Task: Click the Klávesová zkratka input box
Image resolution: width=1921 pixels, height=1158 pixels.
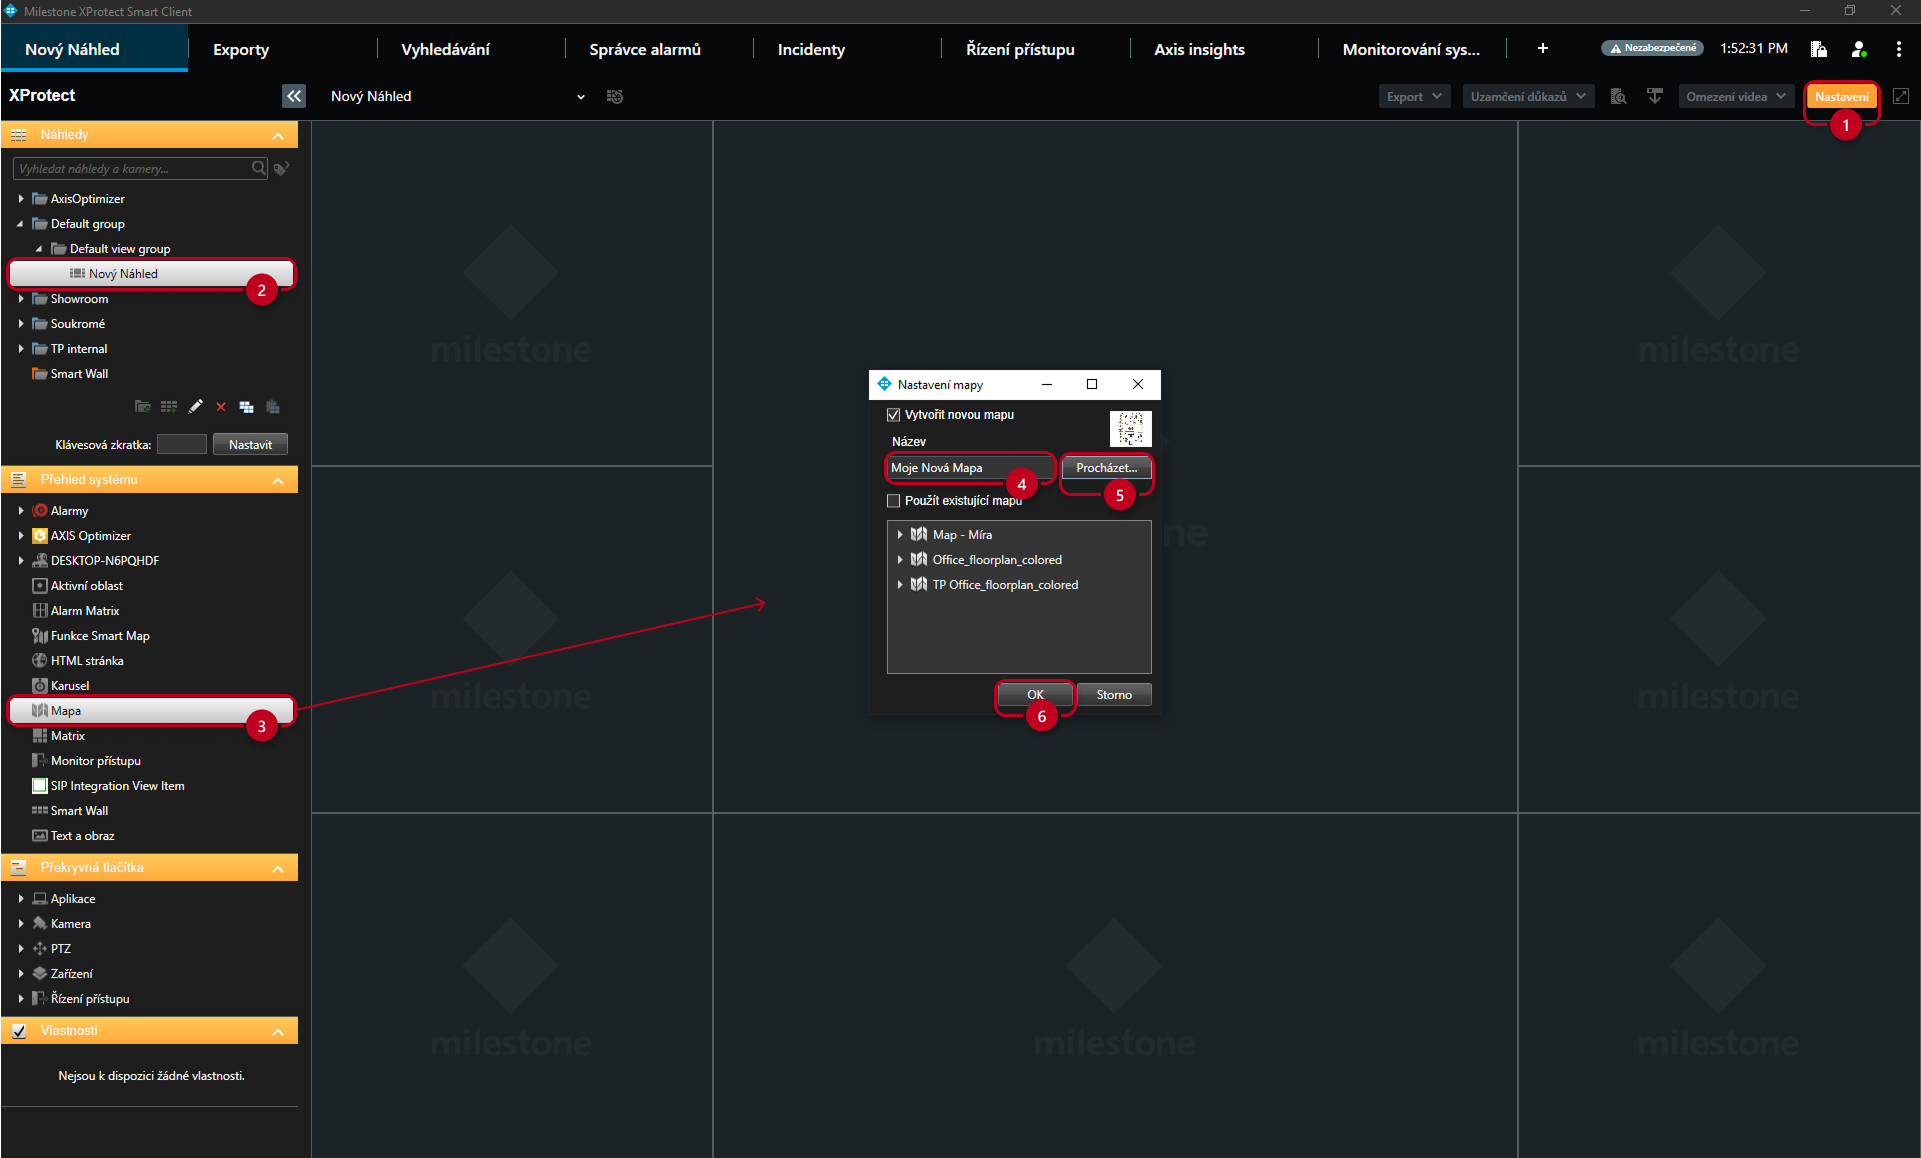Action: pyautogui.click(x=182, y=444)
